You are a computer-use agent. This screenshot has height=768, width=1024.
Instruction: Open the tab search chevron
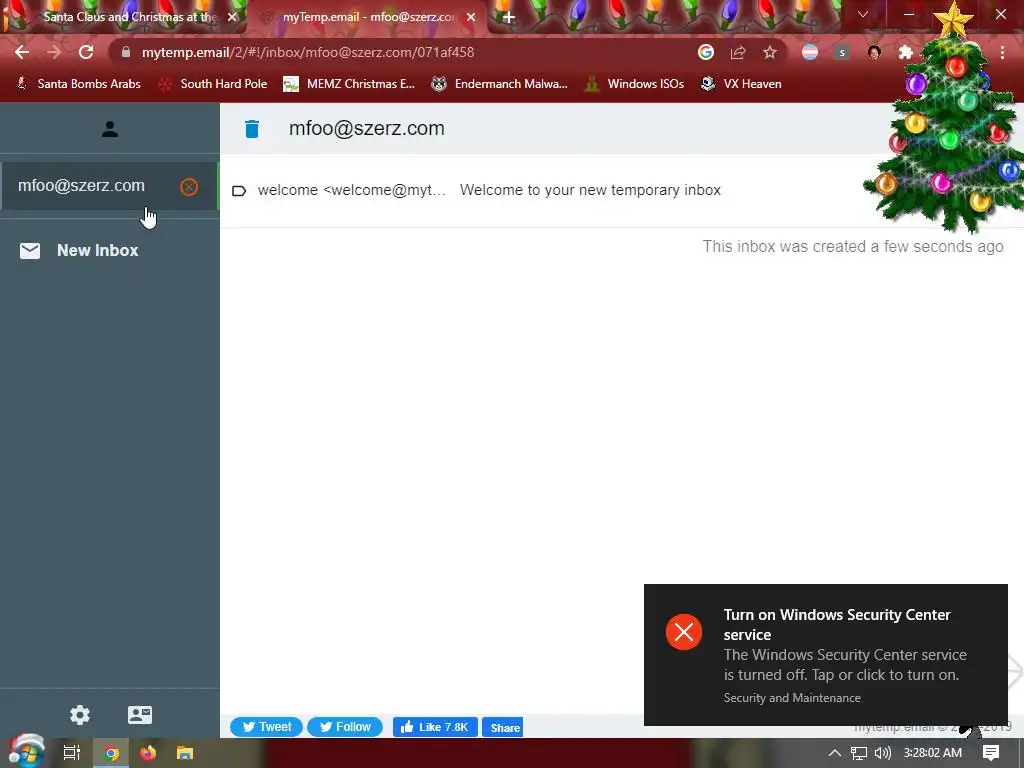coord(863,14)
